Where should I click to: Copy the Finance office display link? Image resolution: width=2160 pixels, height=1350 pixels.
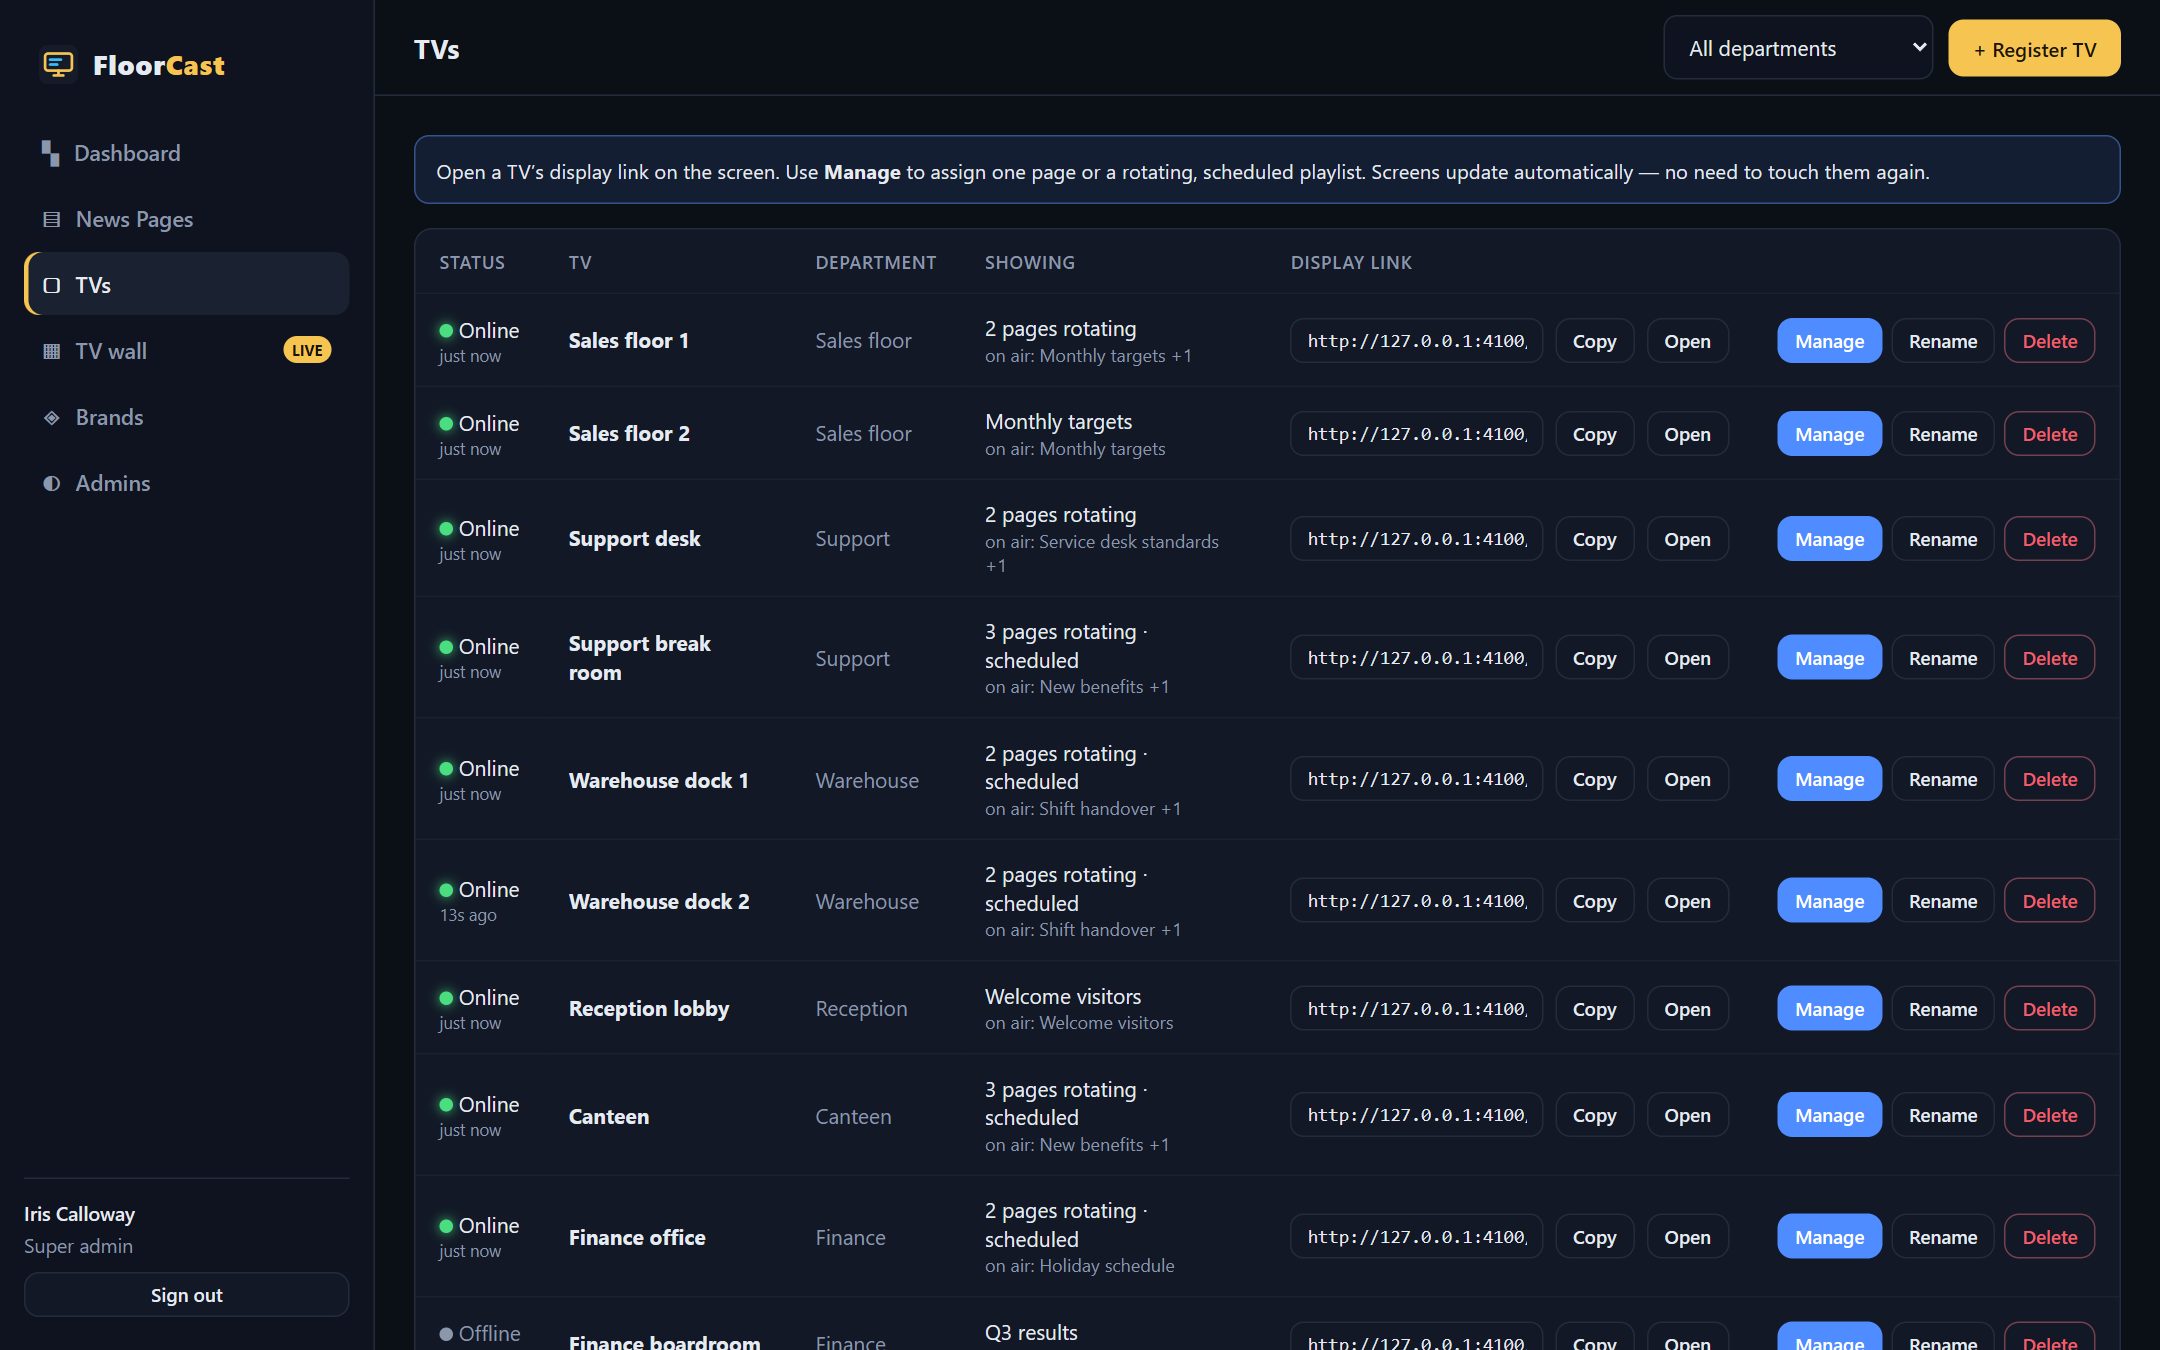click(1594, 1237)
